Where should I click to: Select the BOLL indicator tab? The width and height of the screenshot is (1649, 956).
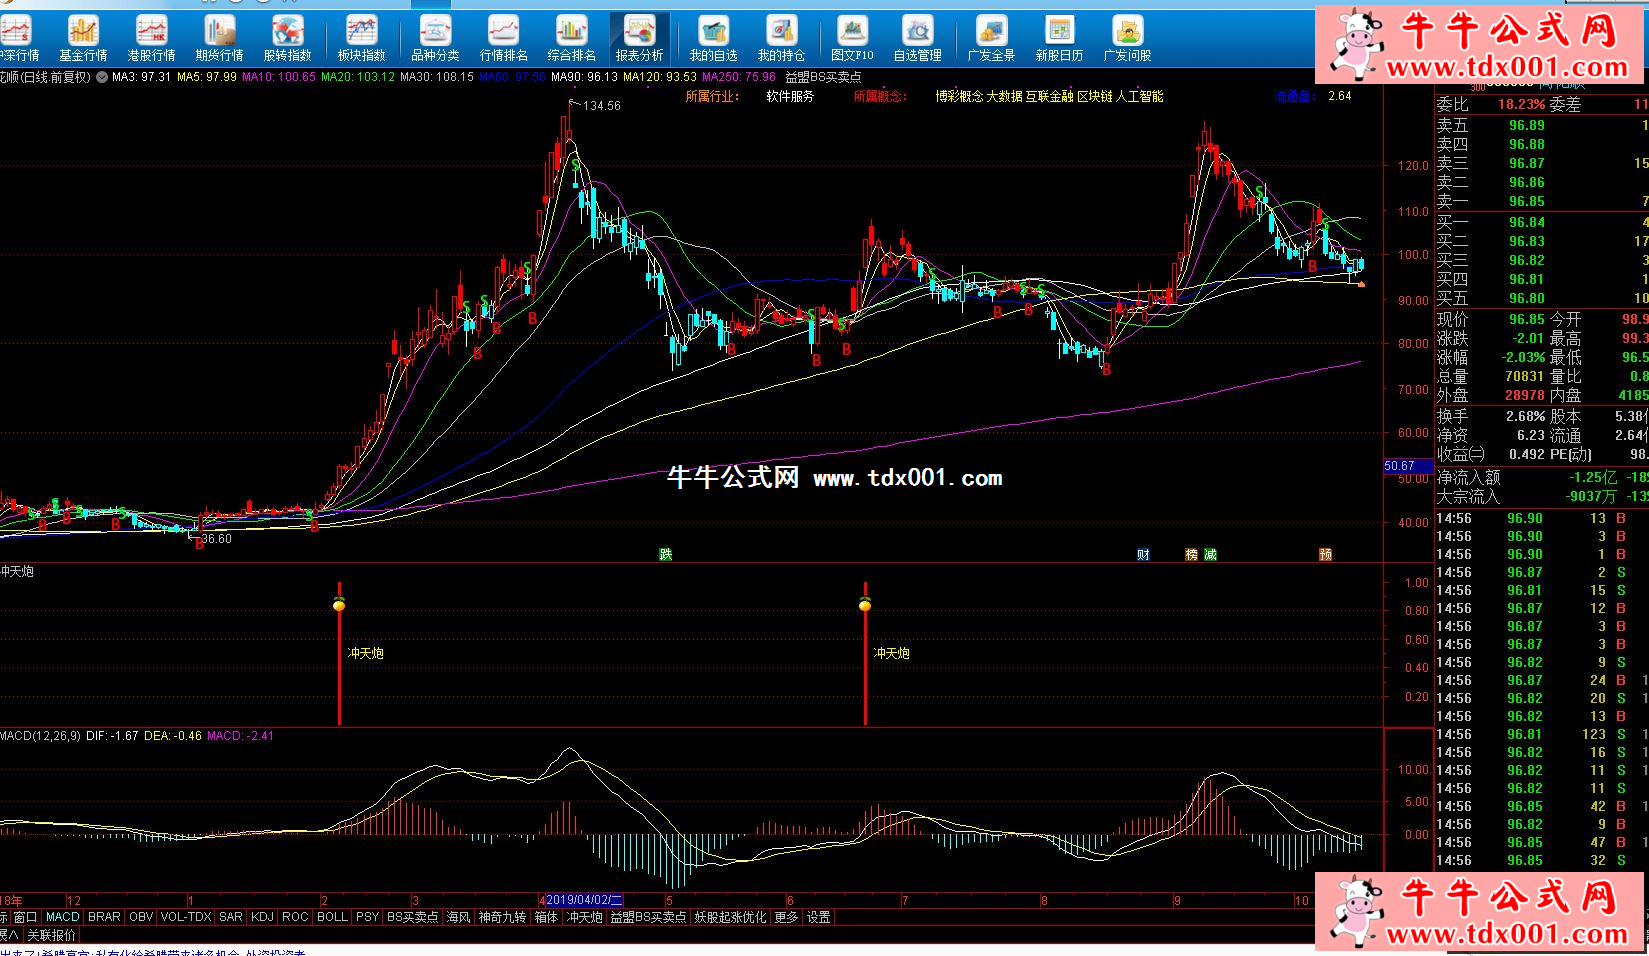point(332,917)
